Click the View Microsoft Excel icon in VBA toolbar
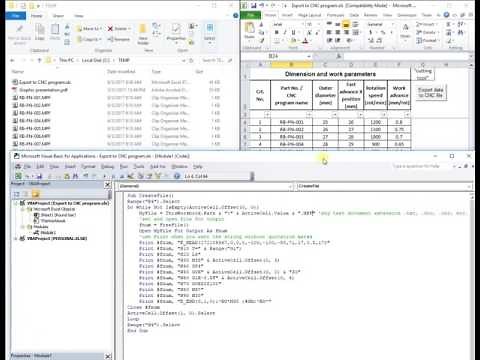The height and width of the screenshot is (360, 480). point(18,176)
